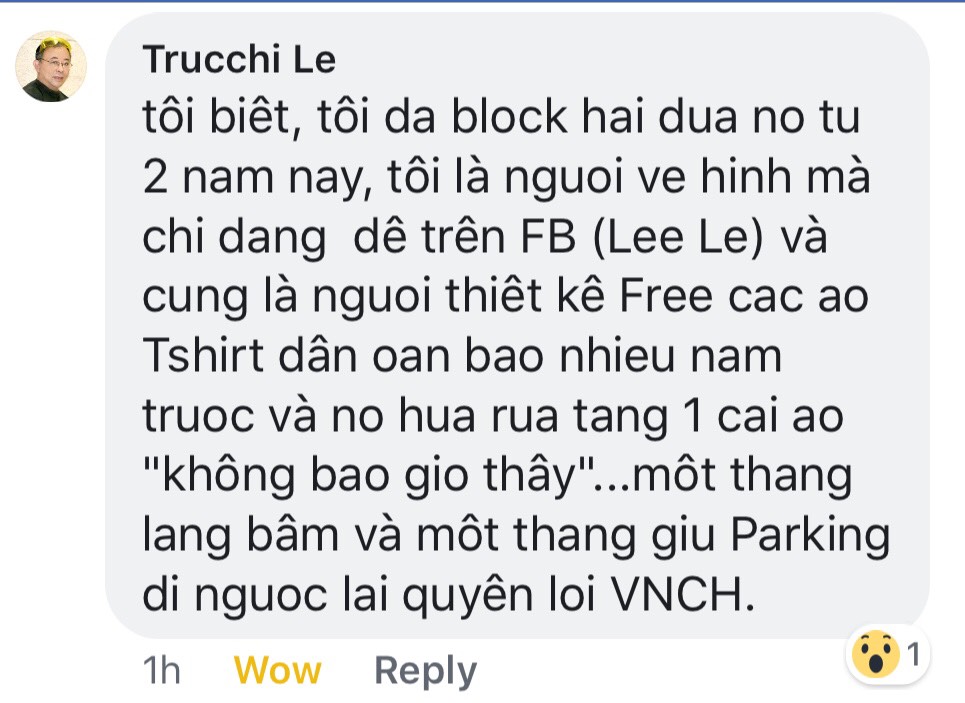Click the "FB" text in the comment

pyautogui.click(x=548, y=237)
